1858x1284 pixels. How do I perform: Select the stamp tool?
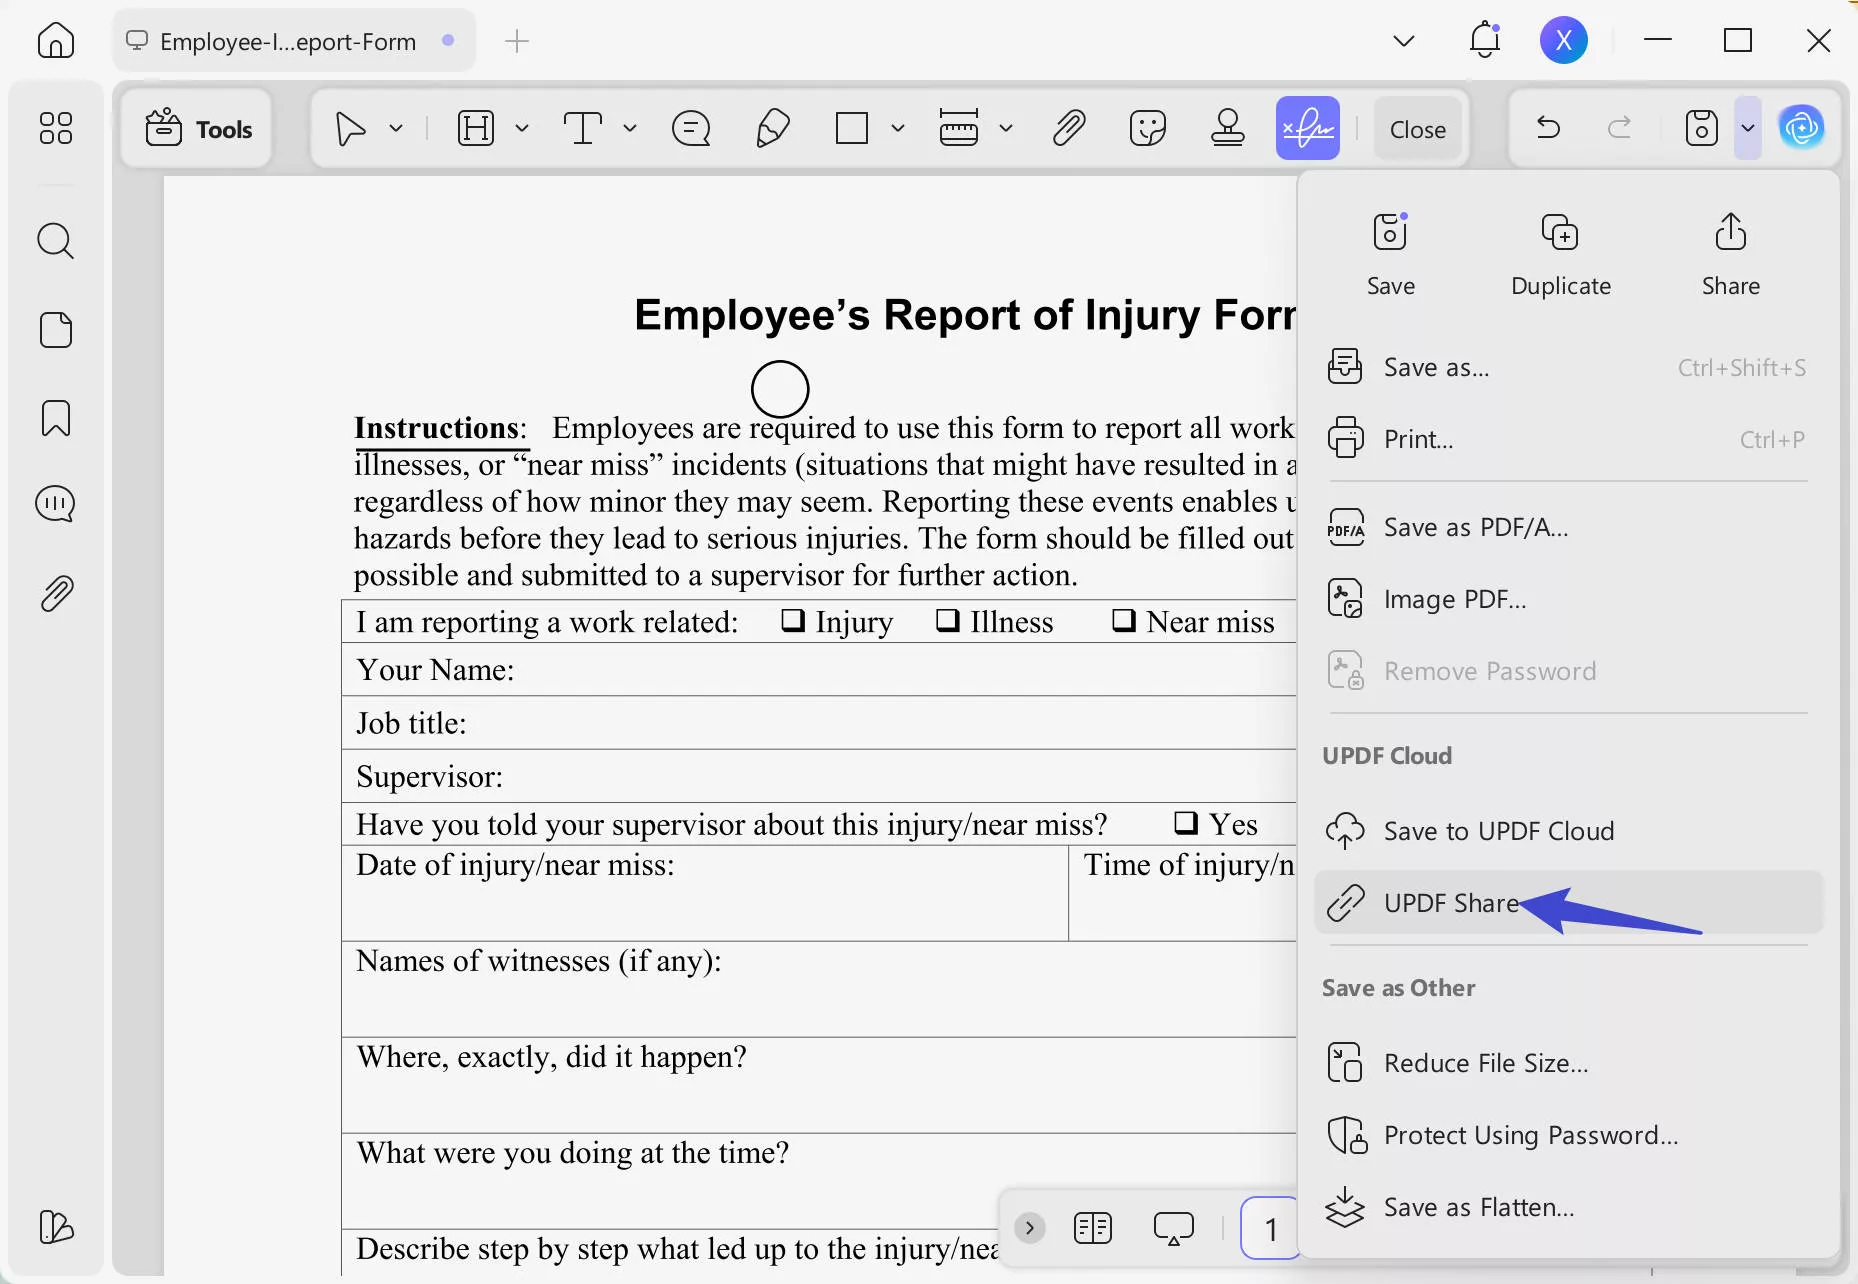pyautogui.click(x=1228, y=128)
